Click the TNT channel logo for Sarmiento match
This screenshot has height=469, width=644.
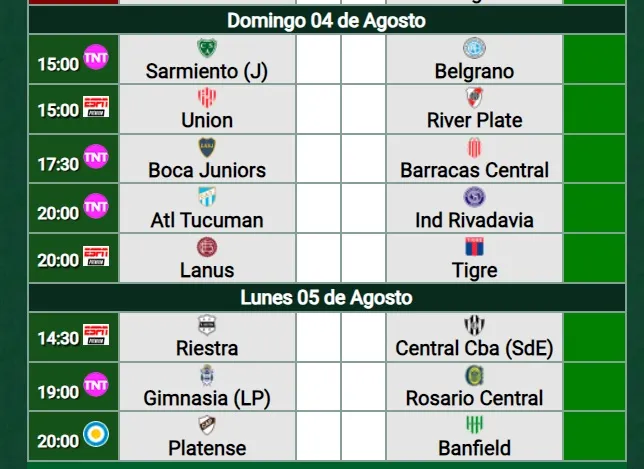[96, 56]
